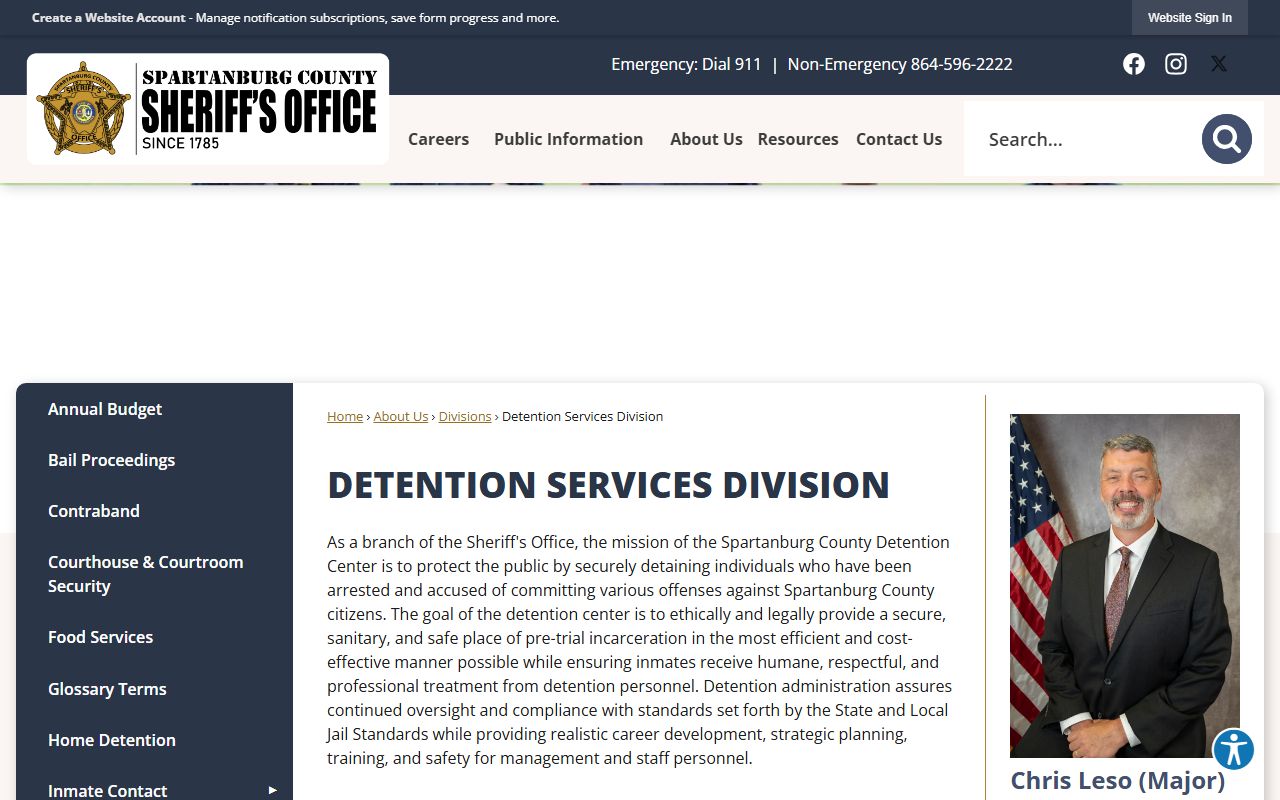The image size is (1280, 800).
Task: Open the Careers menu
Action: (x=438, y=139)
